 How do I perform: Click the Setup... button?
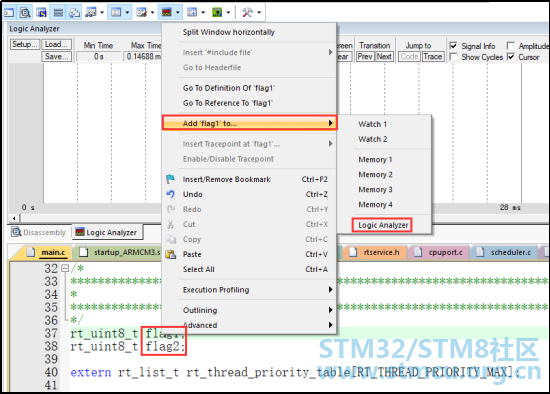click(x=25, y=44)
